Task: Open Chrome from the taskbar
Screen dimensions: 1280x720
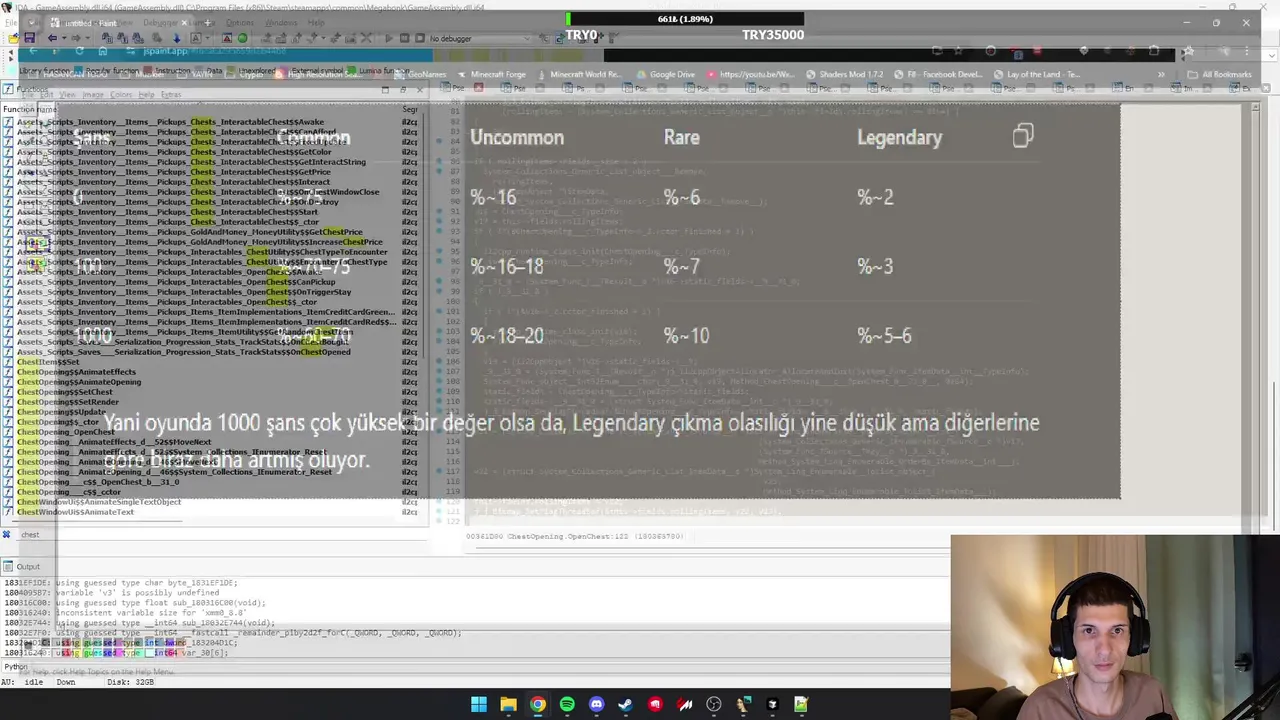Action: tap(538, 704)
